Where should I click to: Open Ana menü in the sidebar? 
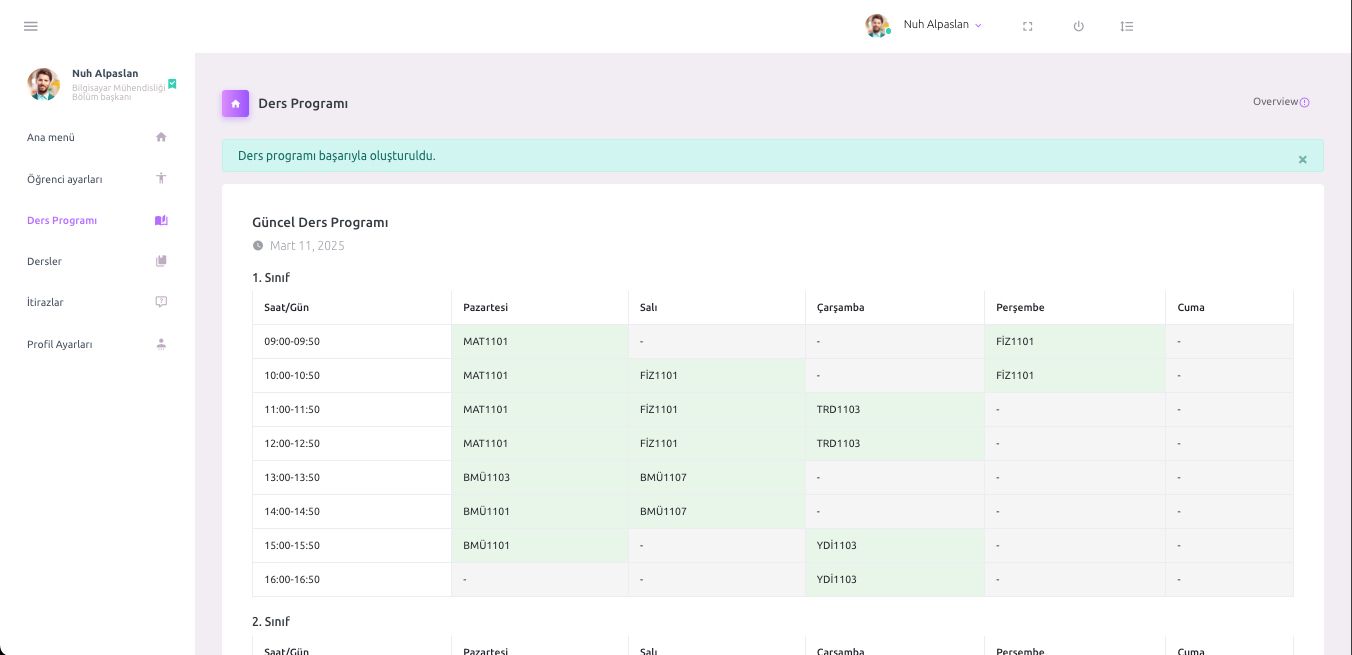point(51,137)
